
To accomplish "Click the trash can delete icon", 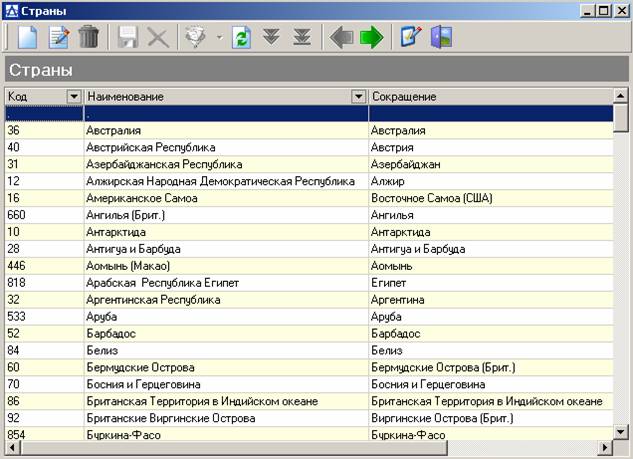I will [88, 37].
